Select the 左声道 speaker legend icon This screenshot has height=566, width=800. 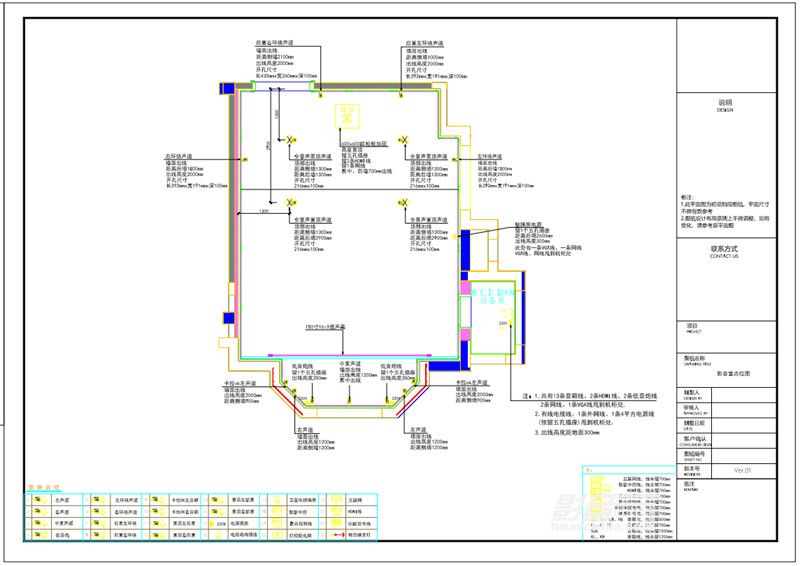pyautogui.click(x=40, y=500)
